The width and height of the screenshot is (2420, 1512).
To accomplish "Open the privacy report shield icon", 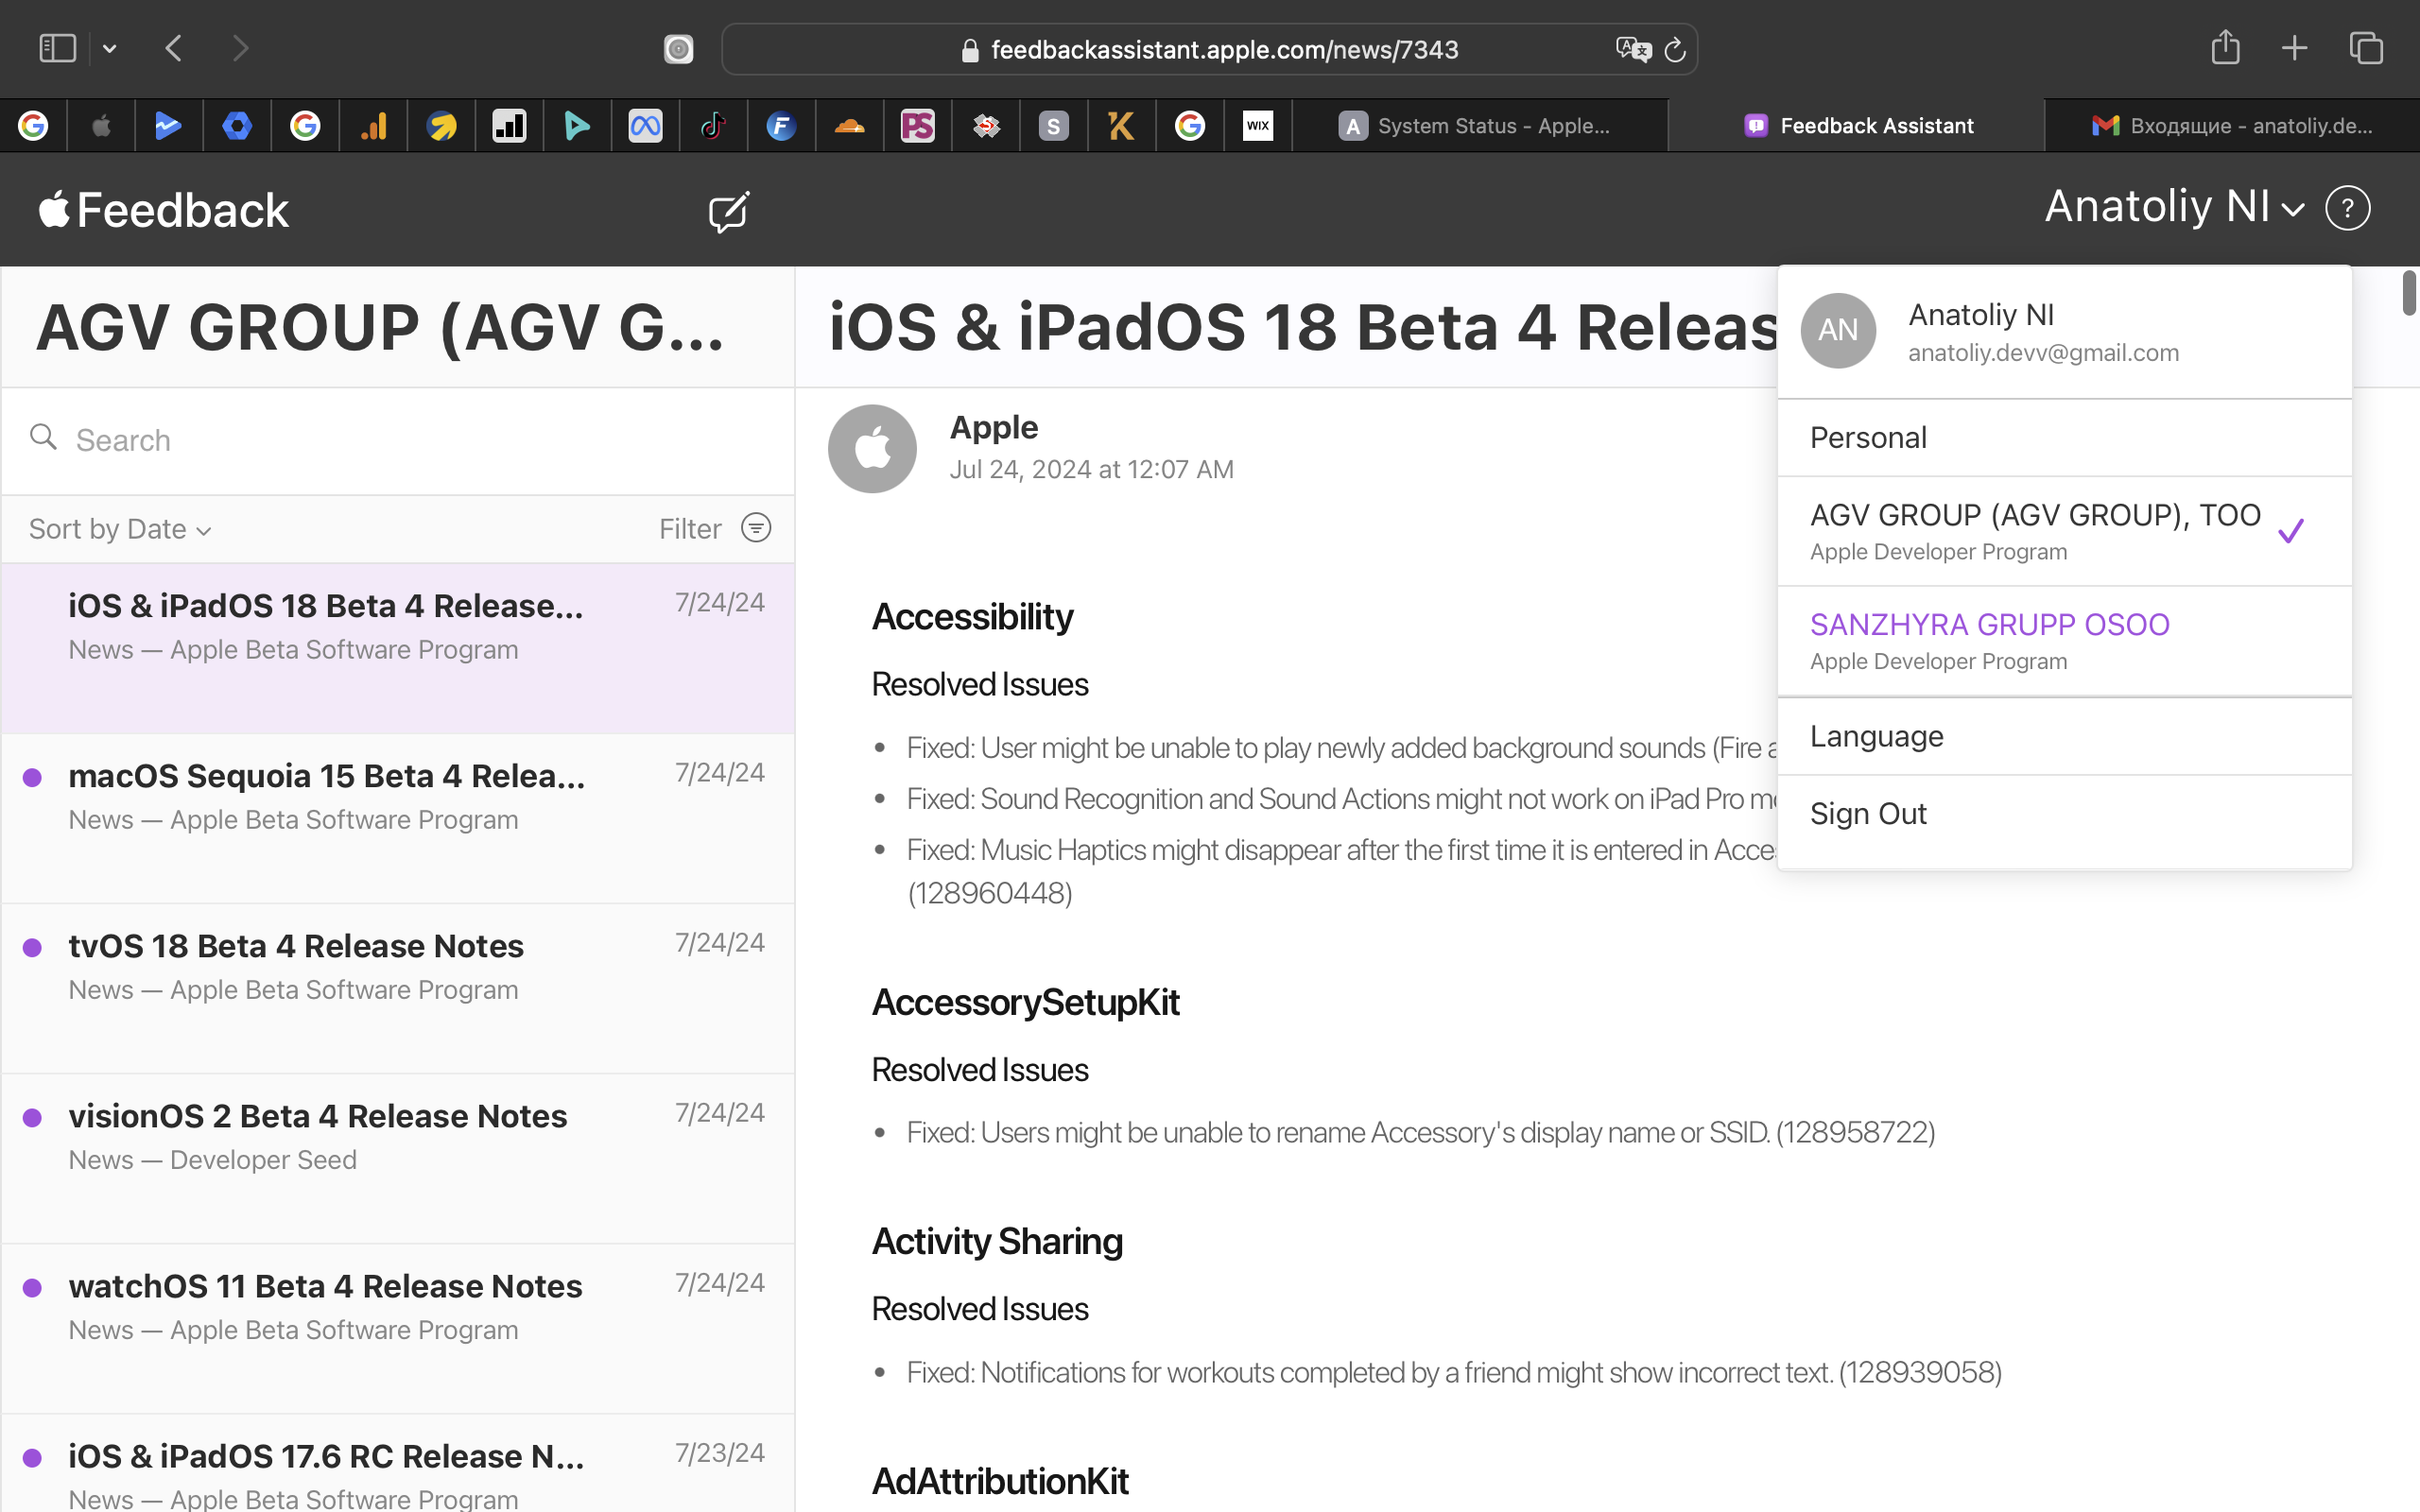I will (x=678, y=49).
